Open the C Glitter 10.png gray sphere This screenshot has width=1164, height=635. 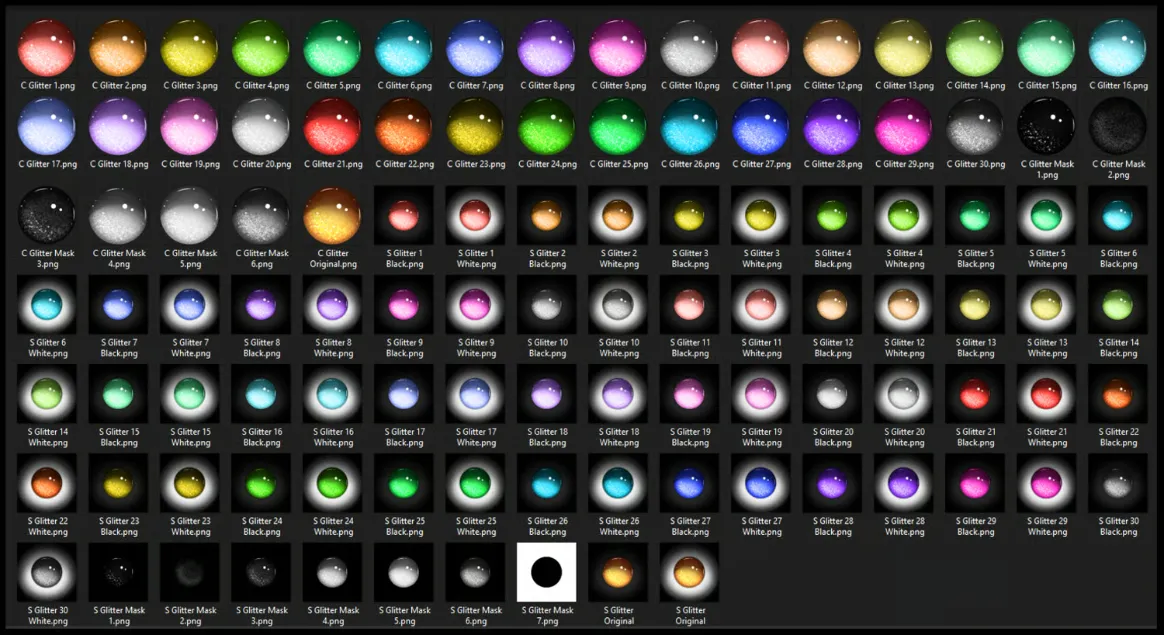[690, 48]
